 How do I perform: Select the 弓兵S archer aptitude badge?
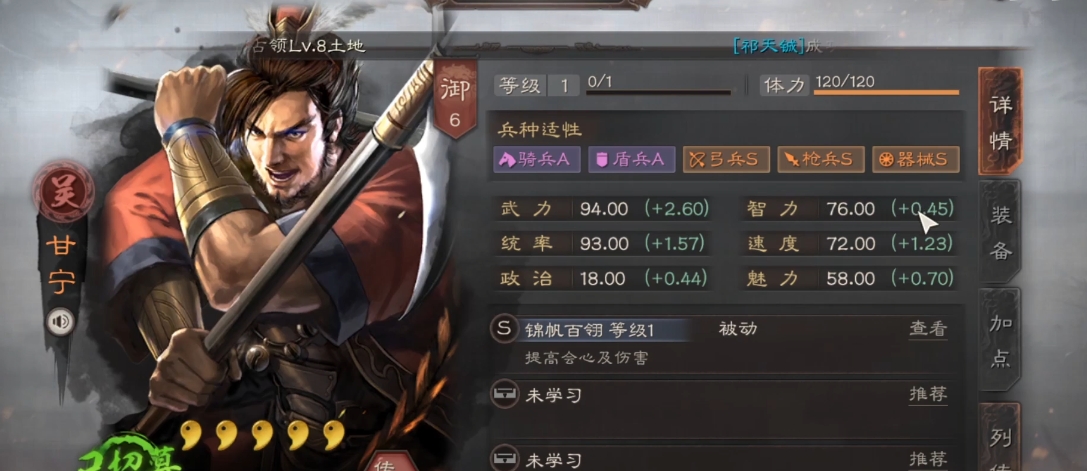point(726,160)
